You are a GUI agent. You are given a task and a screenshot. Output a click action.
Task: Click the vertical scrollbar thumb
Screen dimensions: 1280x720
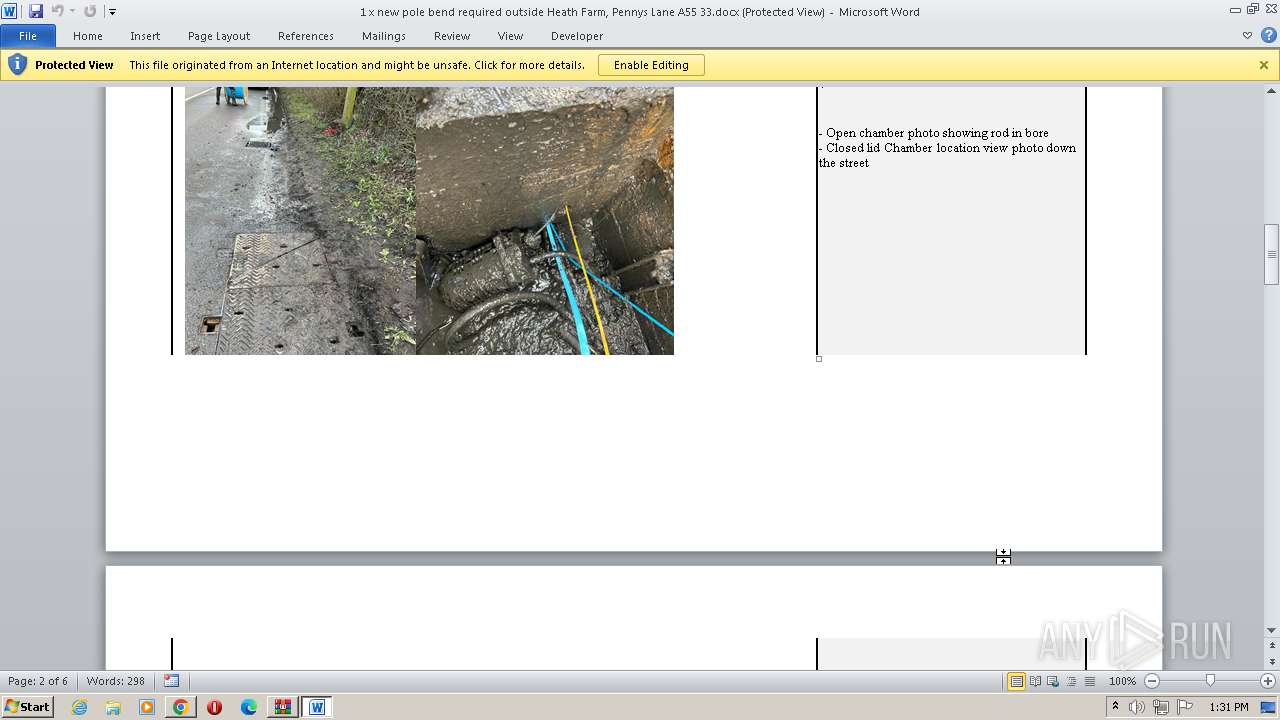click(1272, 256)
